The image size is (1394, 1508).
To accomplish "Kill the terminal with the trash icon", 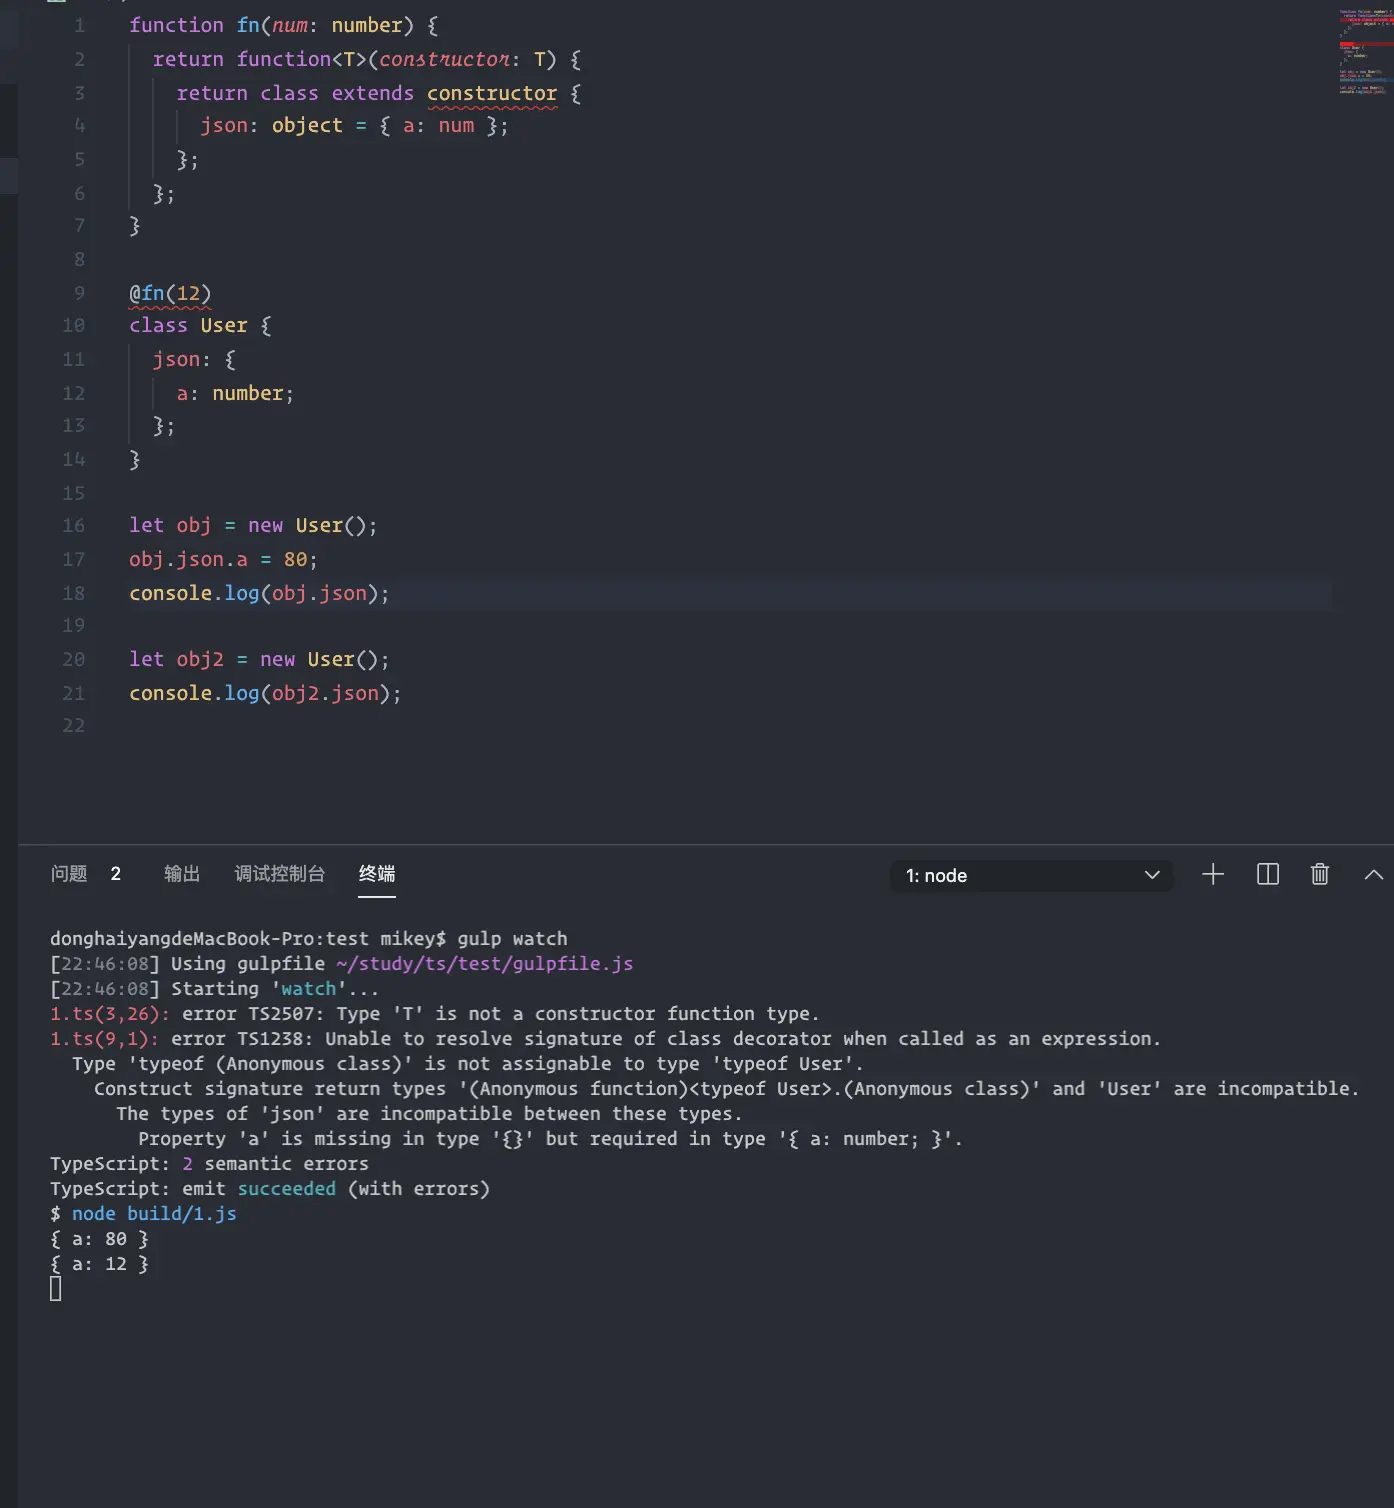I will click(1320, 874).
